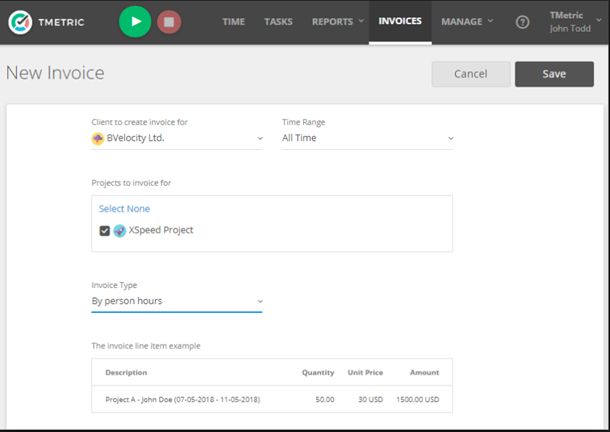Click the New Invoice page heading
Screen dimensions: 610x432
tap(55, 73)
